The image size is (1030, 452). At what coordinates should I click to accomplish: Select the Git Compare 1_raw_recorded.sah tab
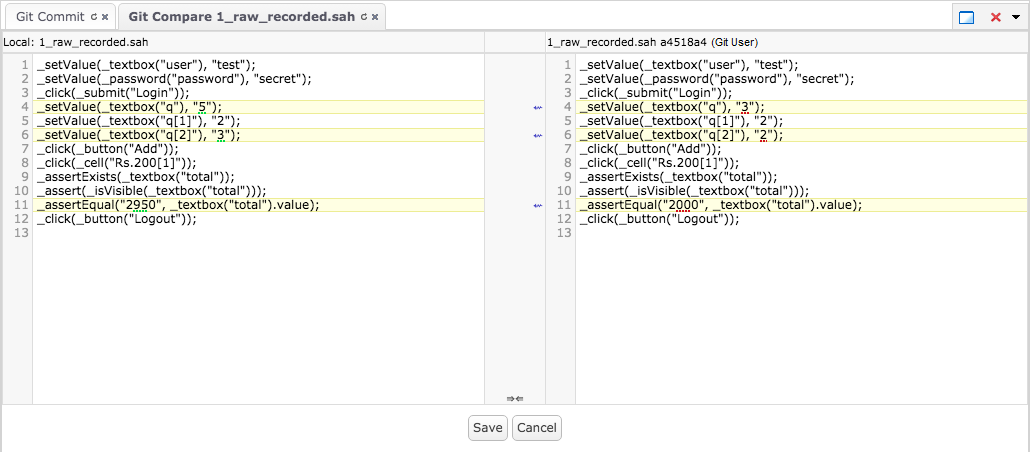pyautogui.click(x=241, y=17)
